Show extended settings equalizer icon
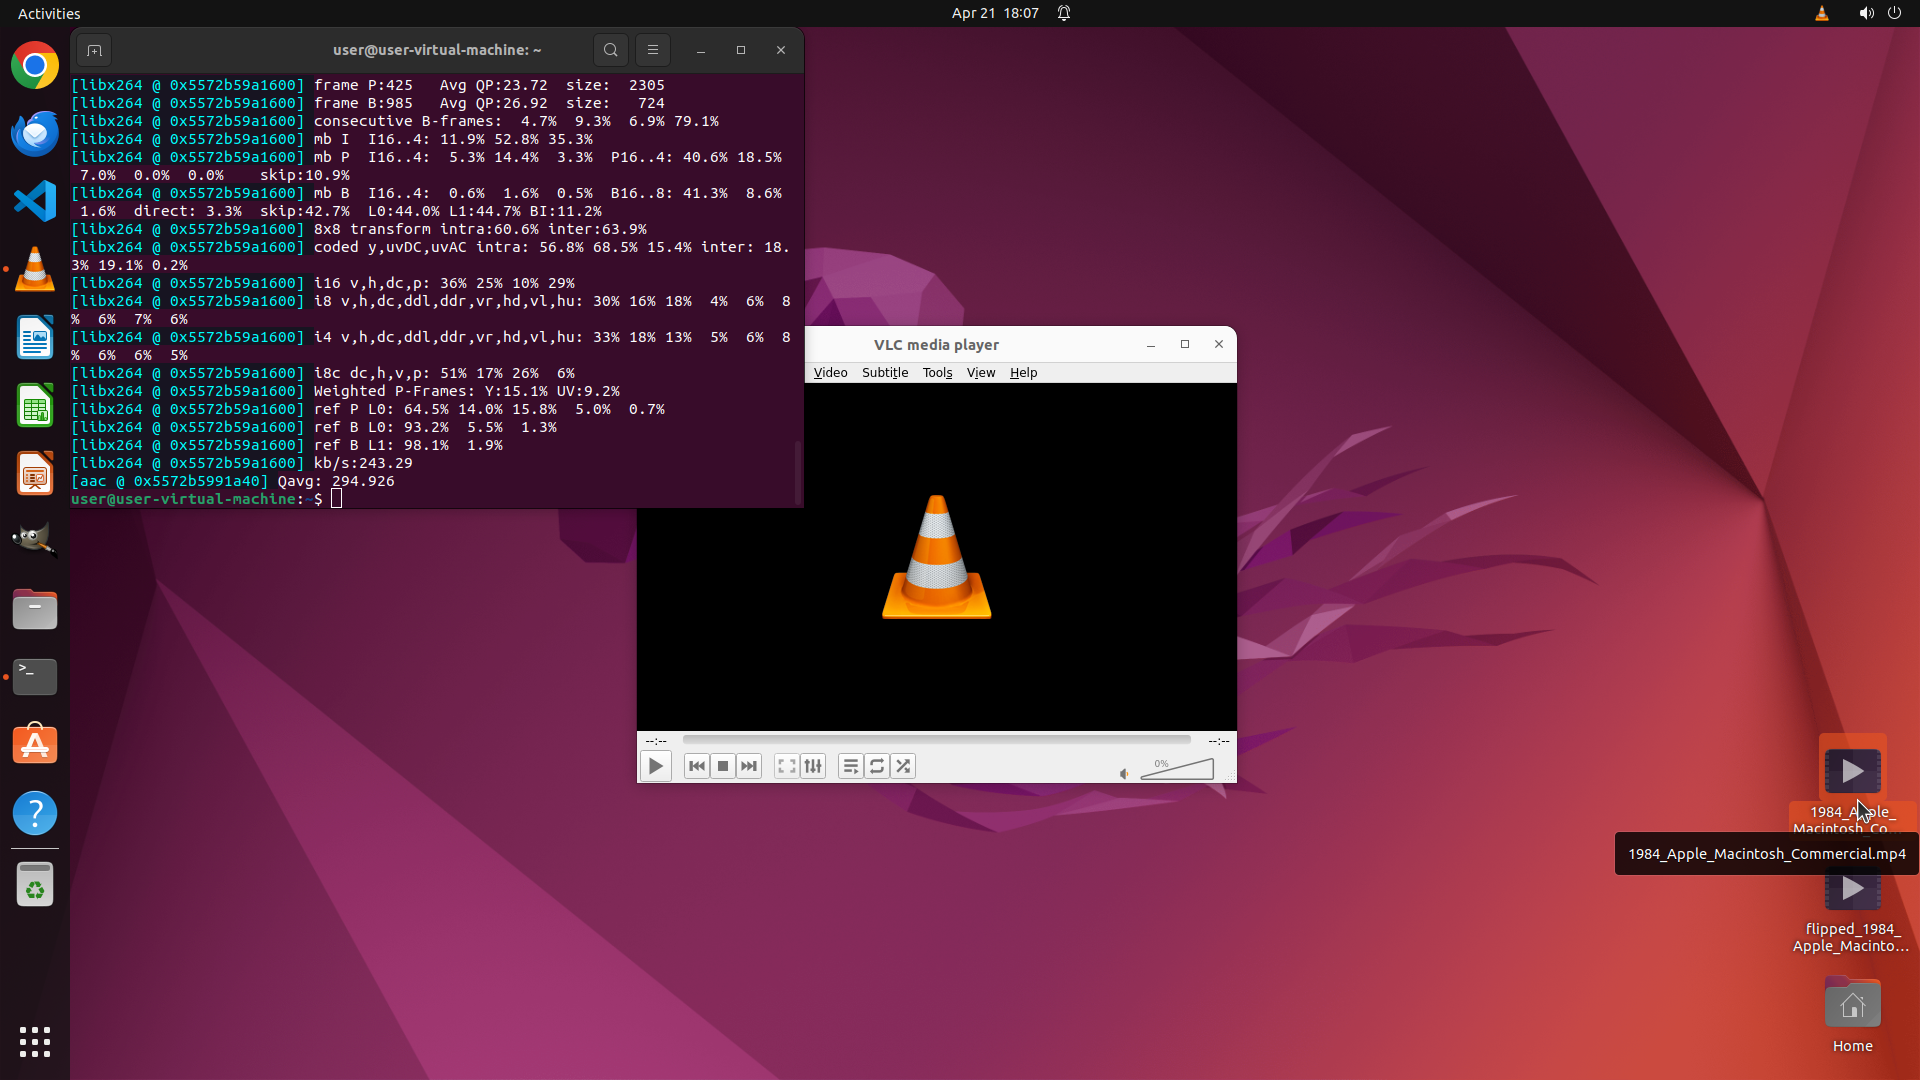 tap(813, 766)
